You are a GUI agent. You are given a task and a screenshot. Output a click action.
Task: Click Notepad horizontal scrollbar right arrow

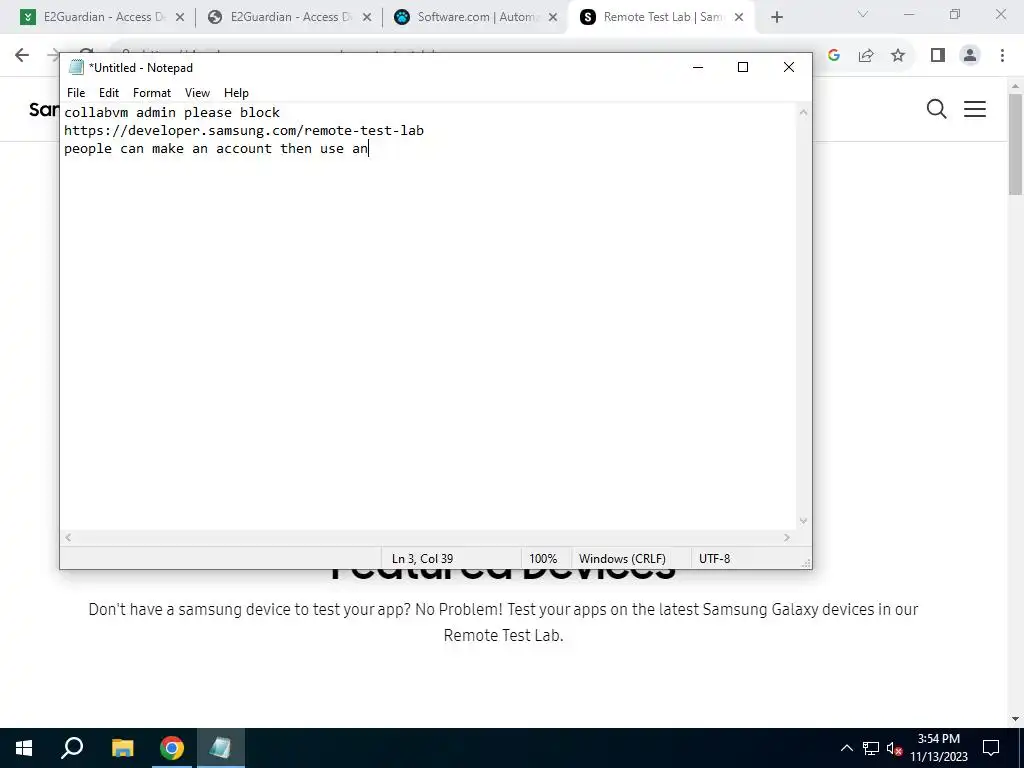787,537
